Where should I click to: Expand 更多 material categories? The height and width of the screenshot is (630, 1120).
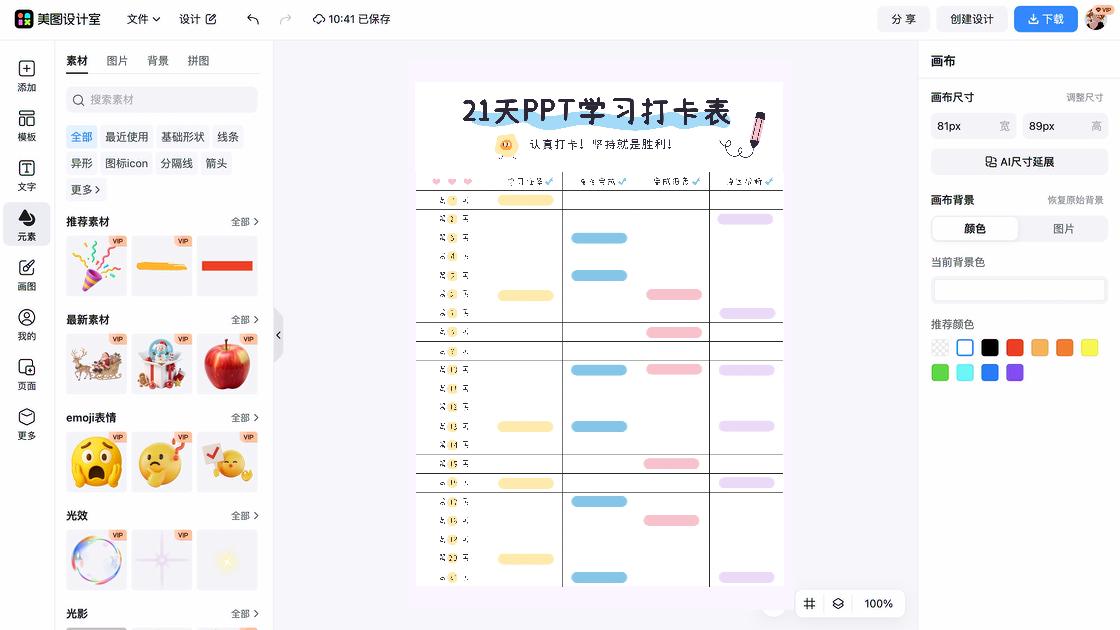tap(85, 190)
